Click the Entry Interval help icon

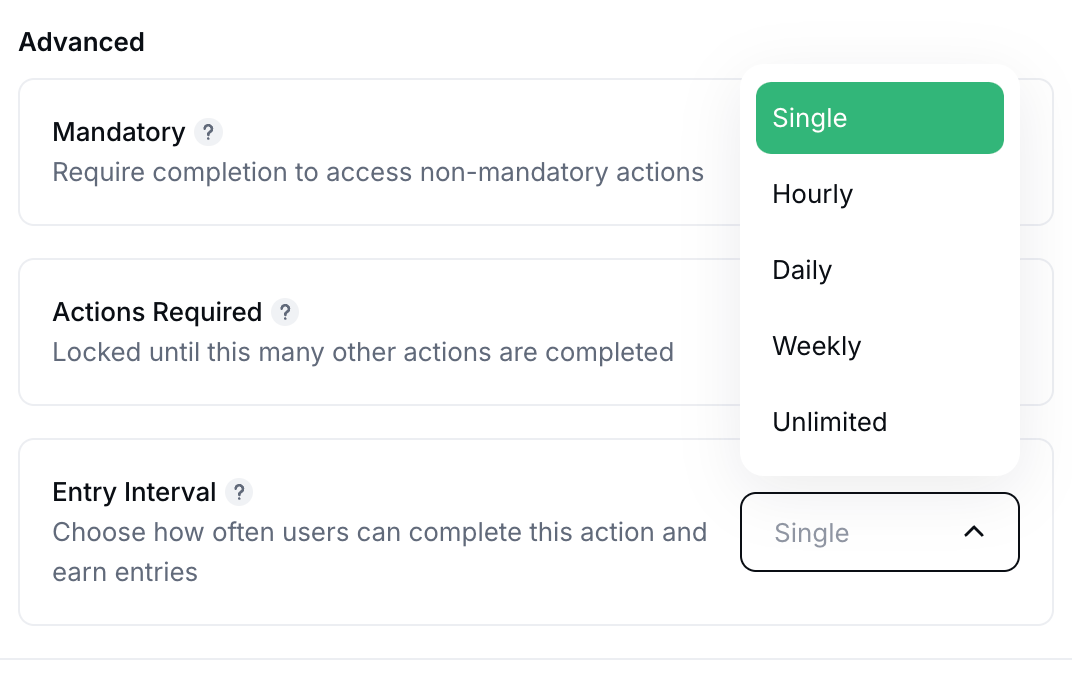tap(239, 492)
